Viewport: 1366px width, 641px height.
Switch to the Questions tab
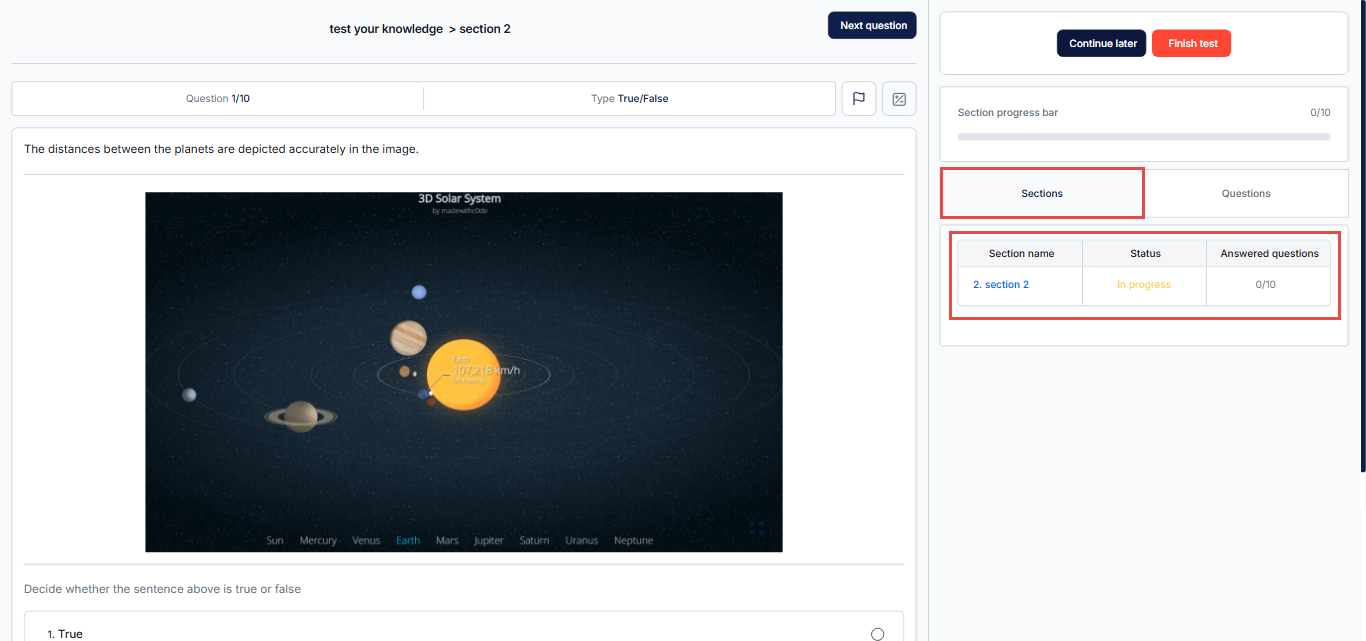[1245, 193]
